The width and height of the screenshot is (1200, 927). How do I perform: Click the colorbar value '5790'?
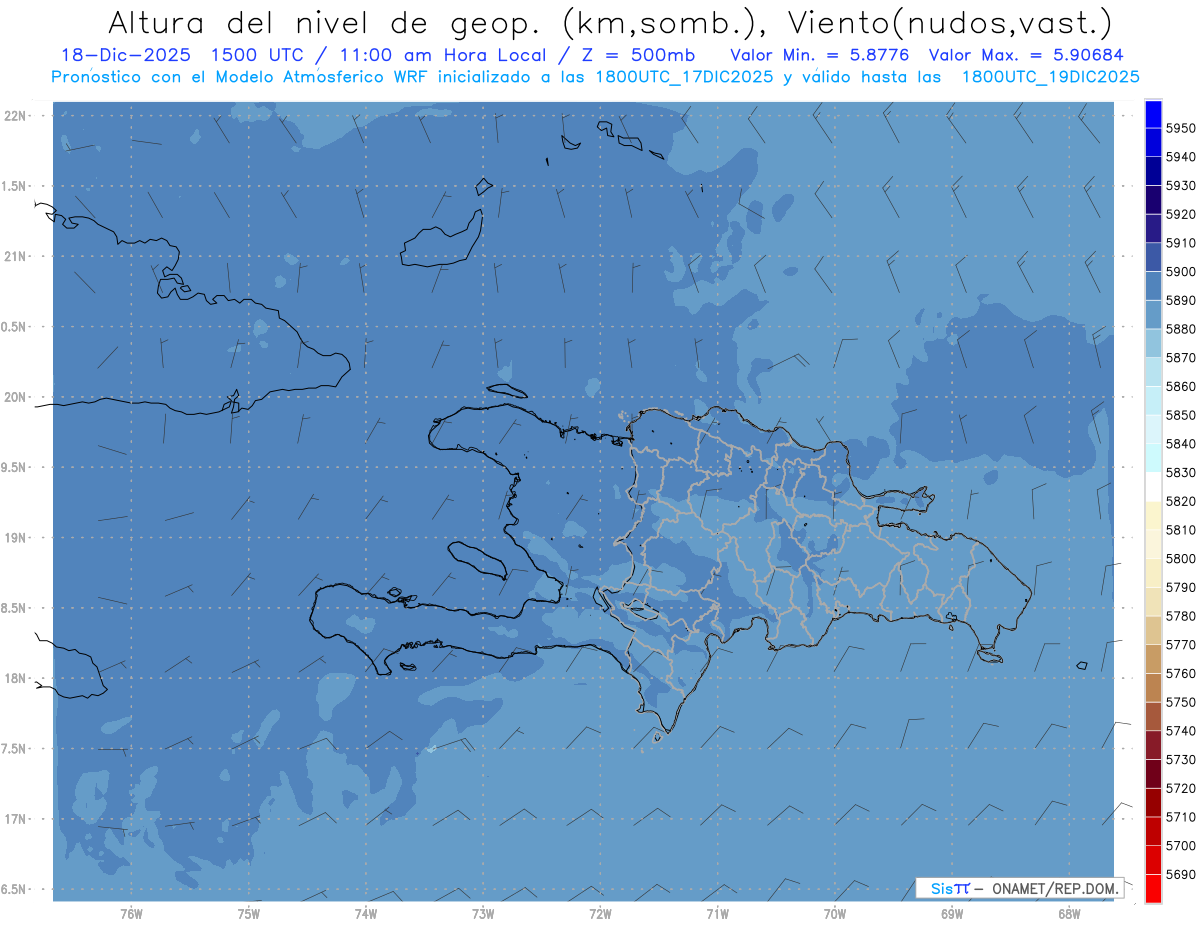(1181, 587)
